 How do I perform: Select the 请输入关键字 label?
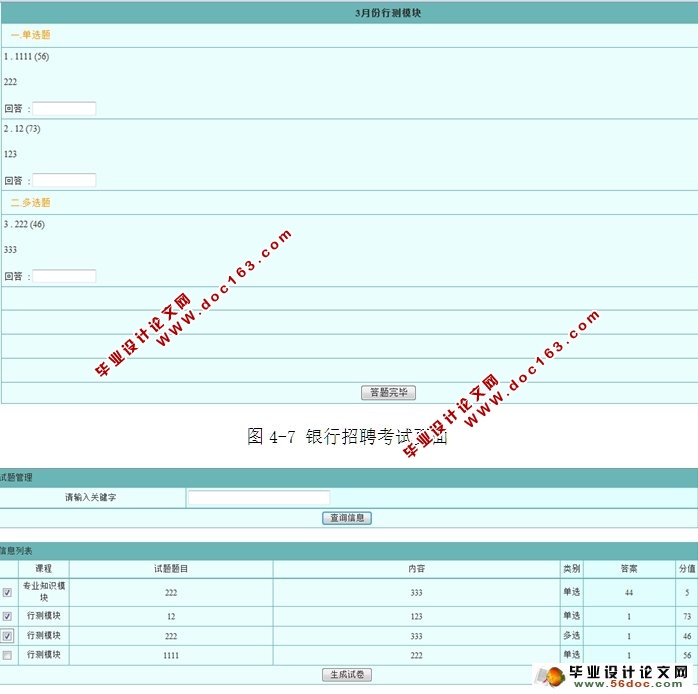90,497
